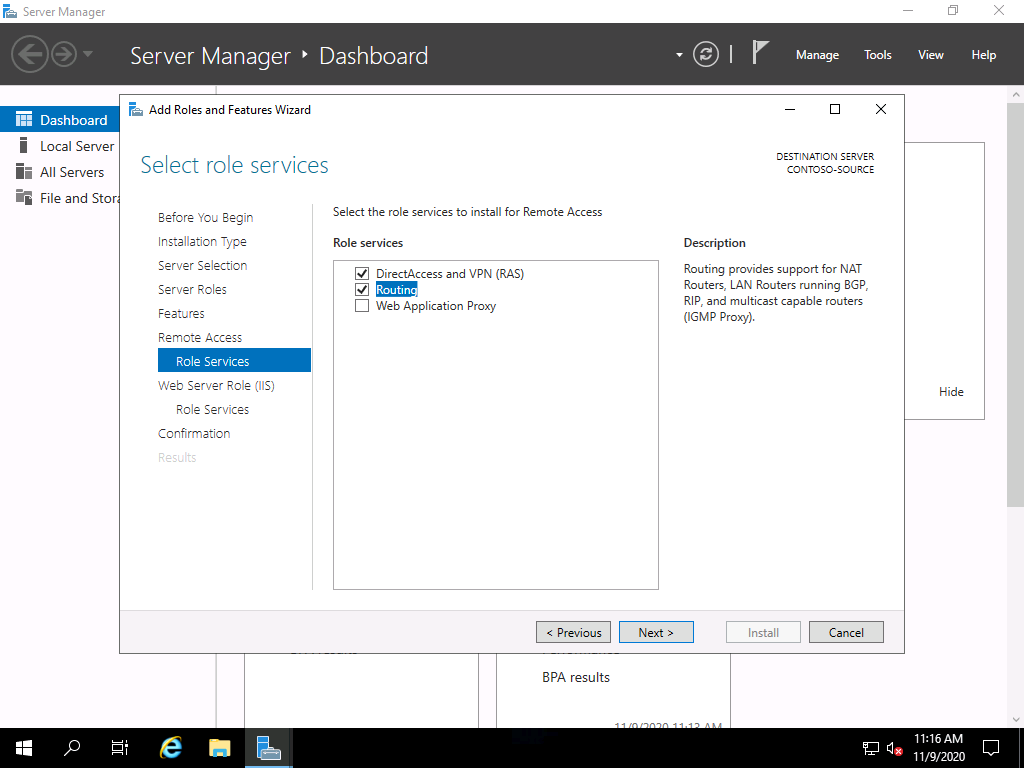Uncheck the Routing role service checkbox
This screenshot has width=1024, height=768.
(x=362, y=290)
